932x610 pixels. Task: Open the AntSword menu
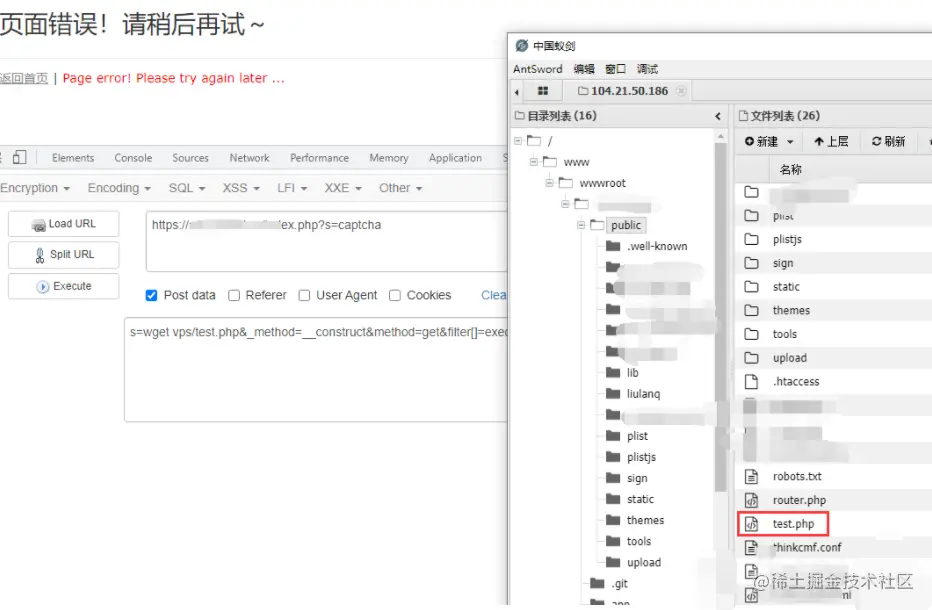click(537, 69)
